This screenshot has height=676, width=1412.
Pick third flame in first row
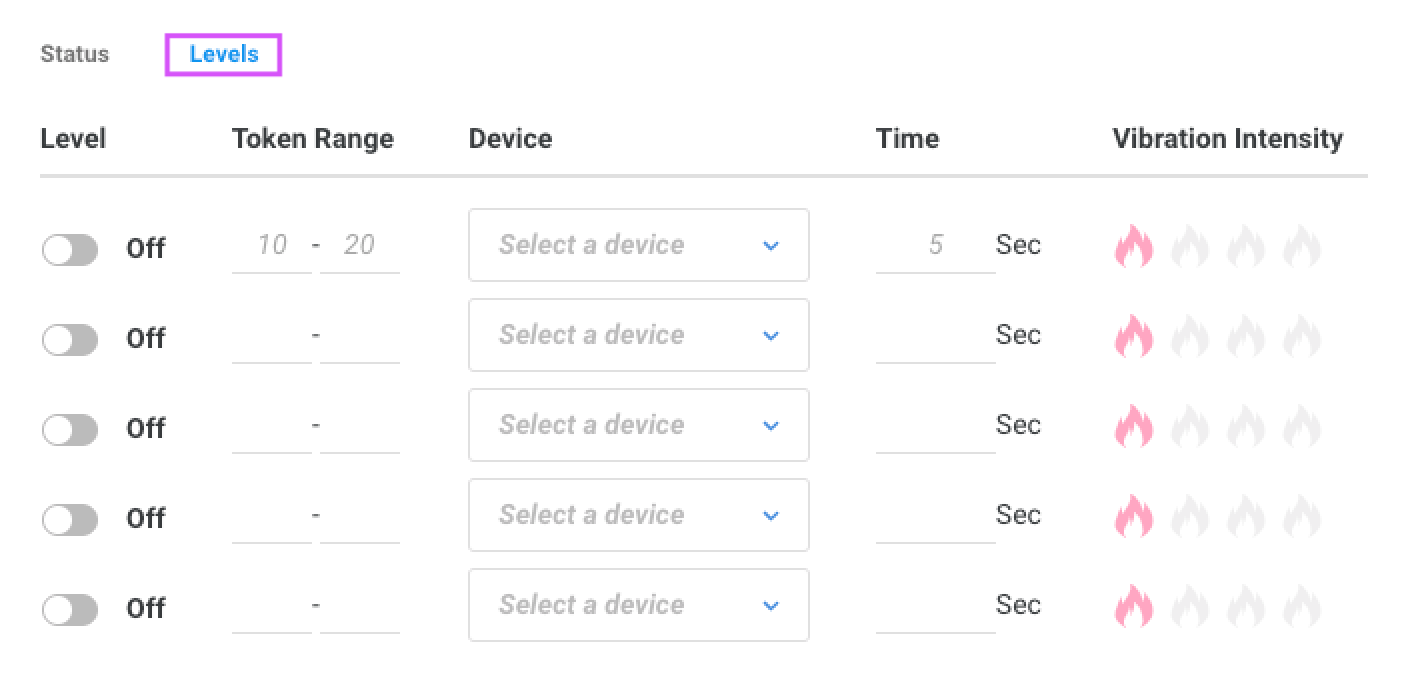point(1245,246)
